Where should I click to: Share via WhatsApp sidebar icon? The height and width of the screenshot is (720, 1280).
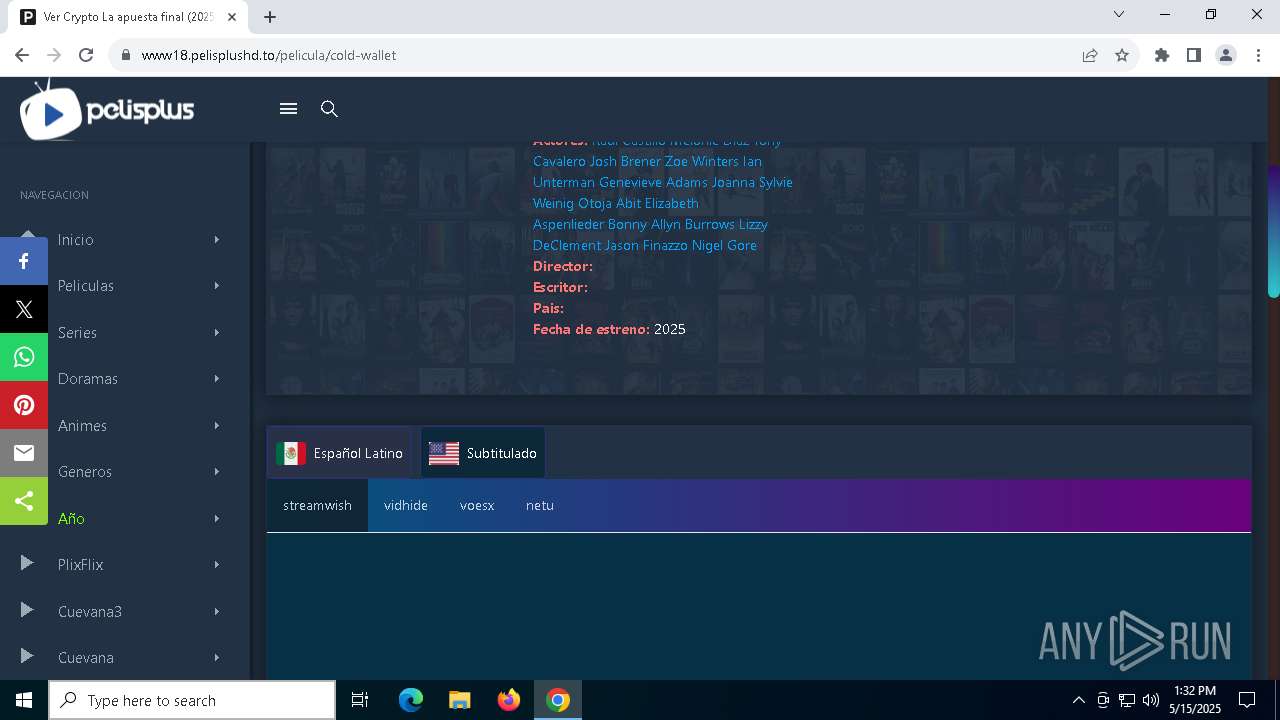pyautogui.click(x=24, y=357)
